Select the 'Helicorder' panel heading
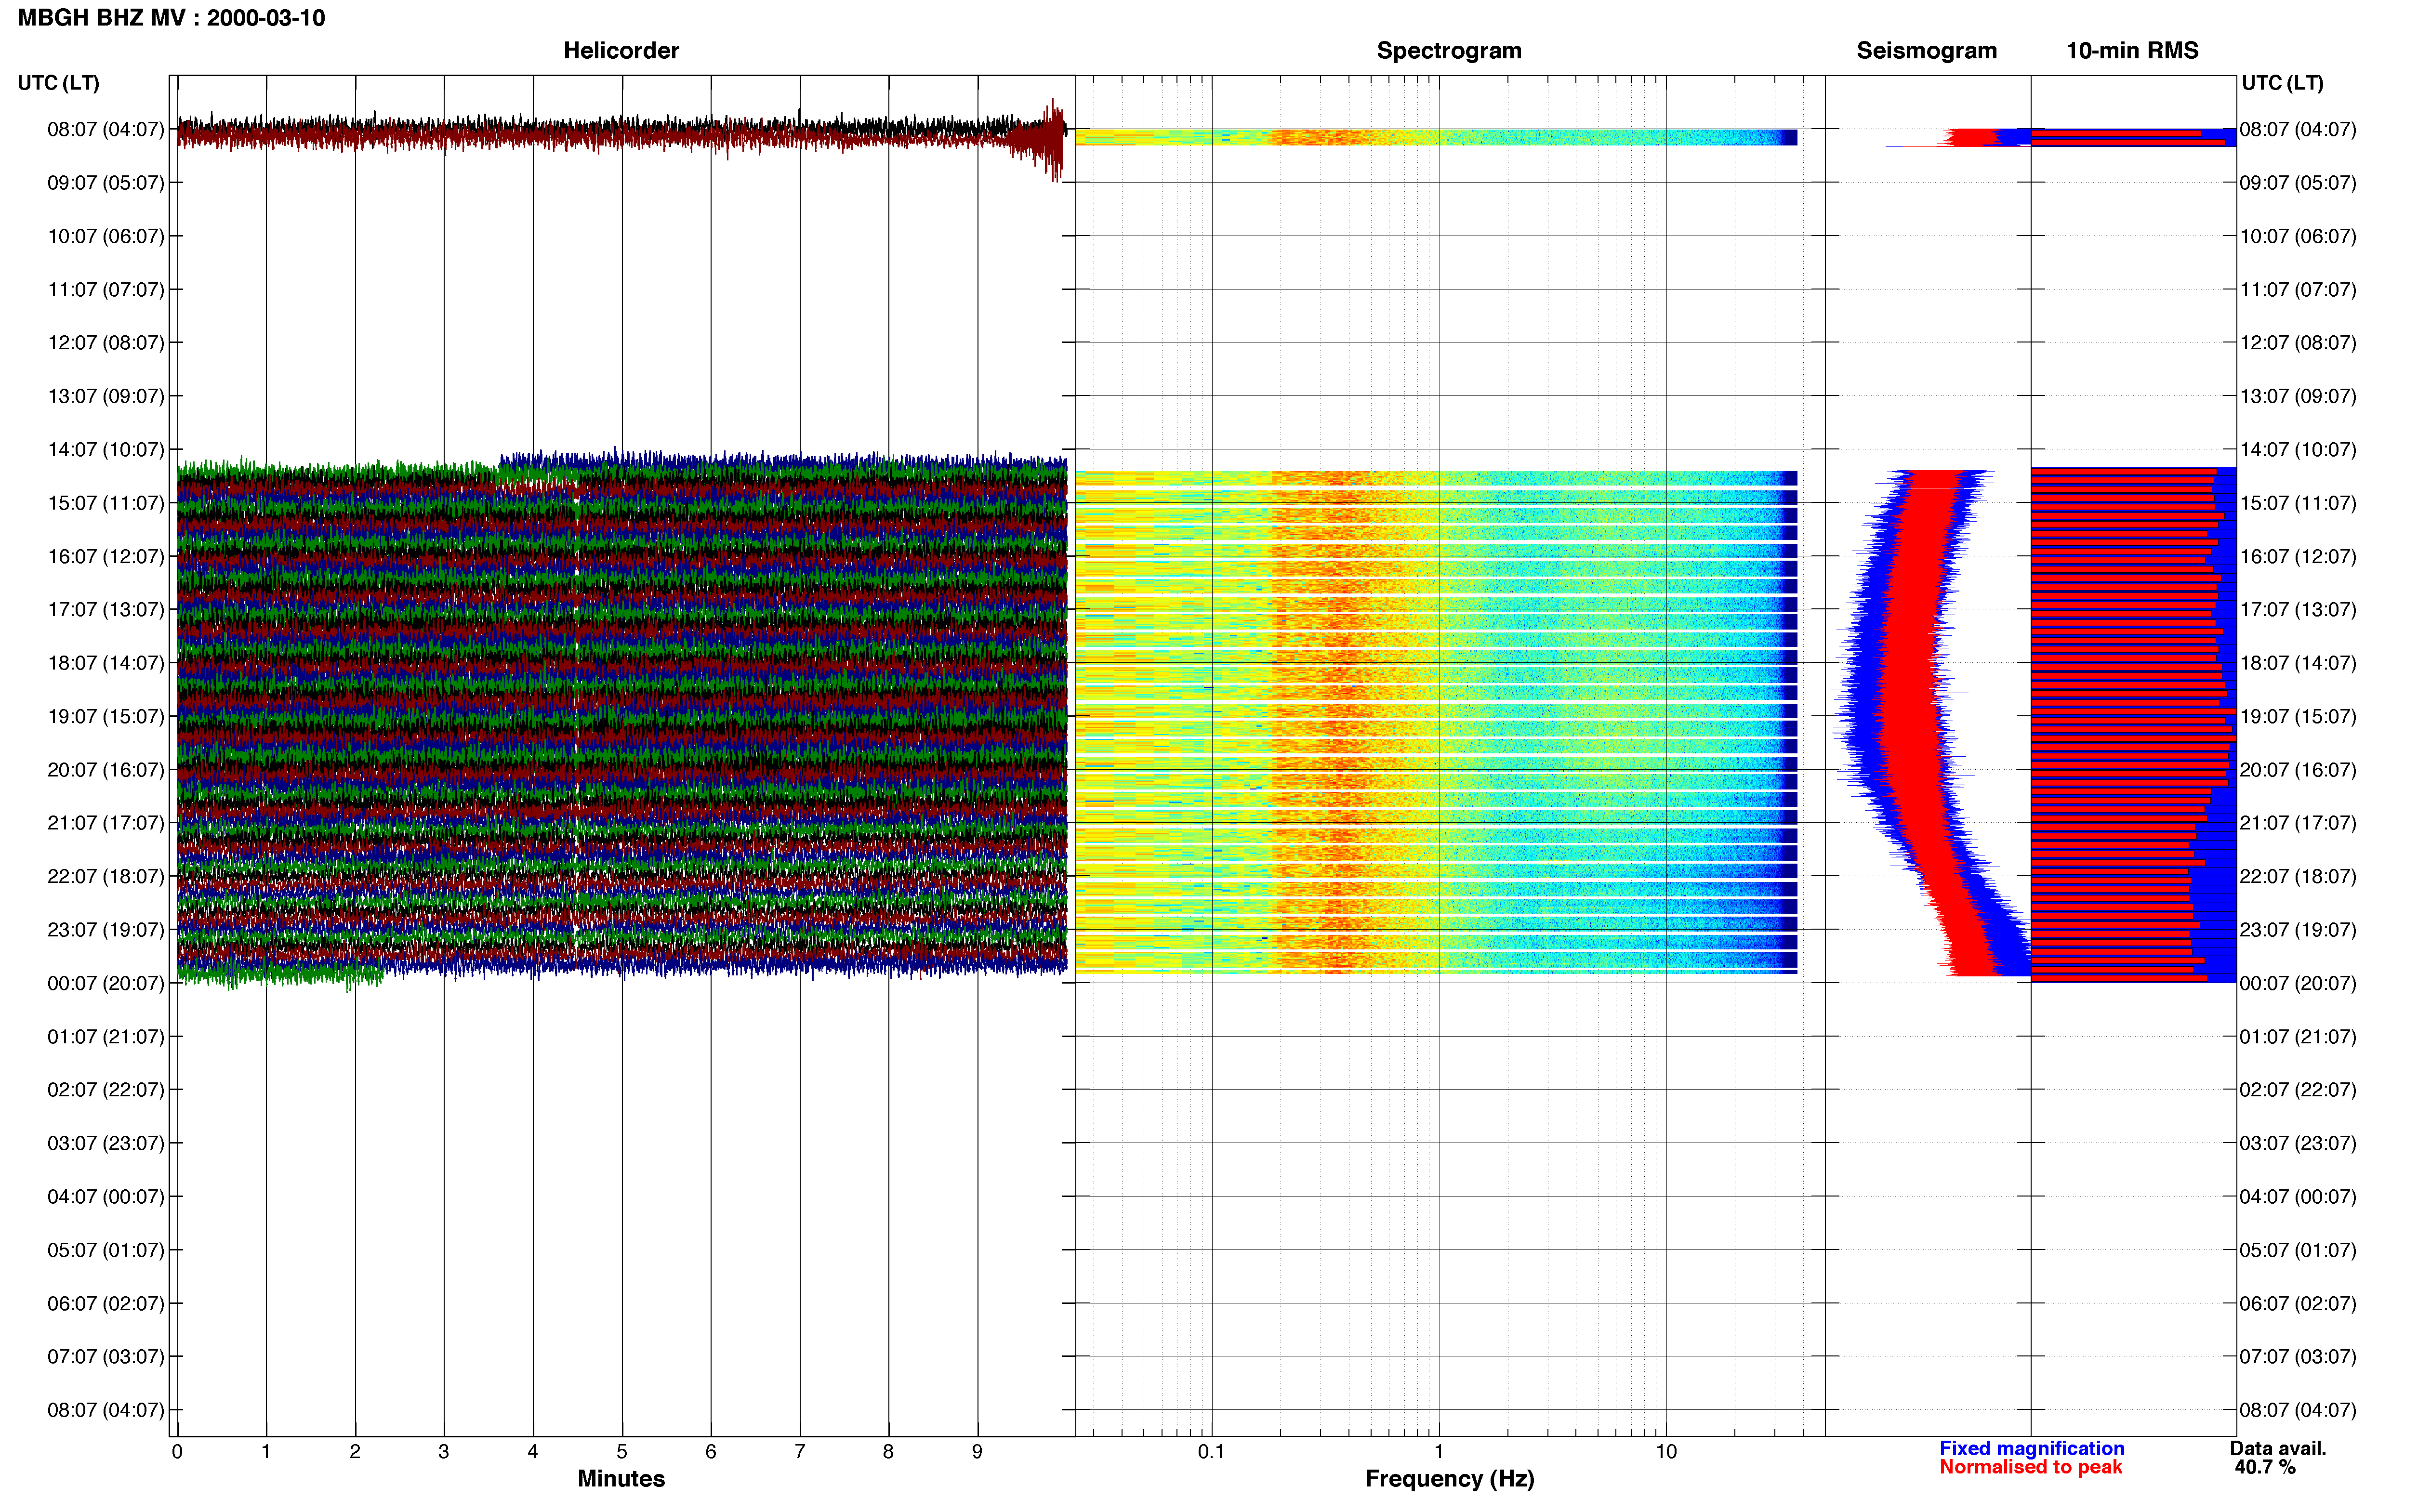Image resolution: width=2418 pixels, height=1512 pixels. click(621, 51)
